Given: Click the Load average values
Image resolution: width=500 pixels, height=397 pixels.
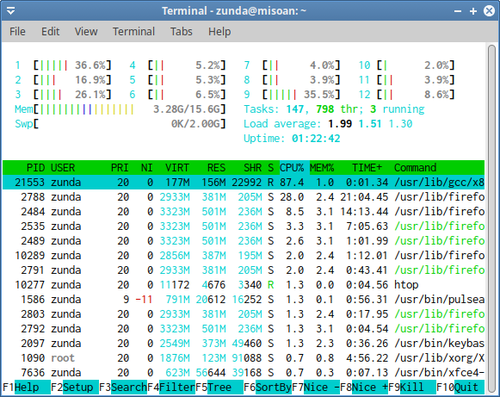Looking at the screenshot, I should [370, 124].
